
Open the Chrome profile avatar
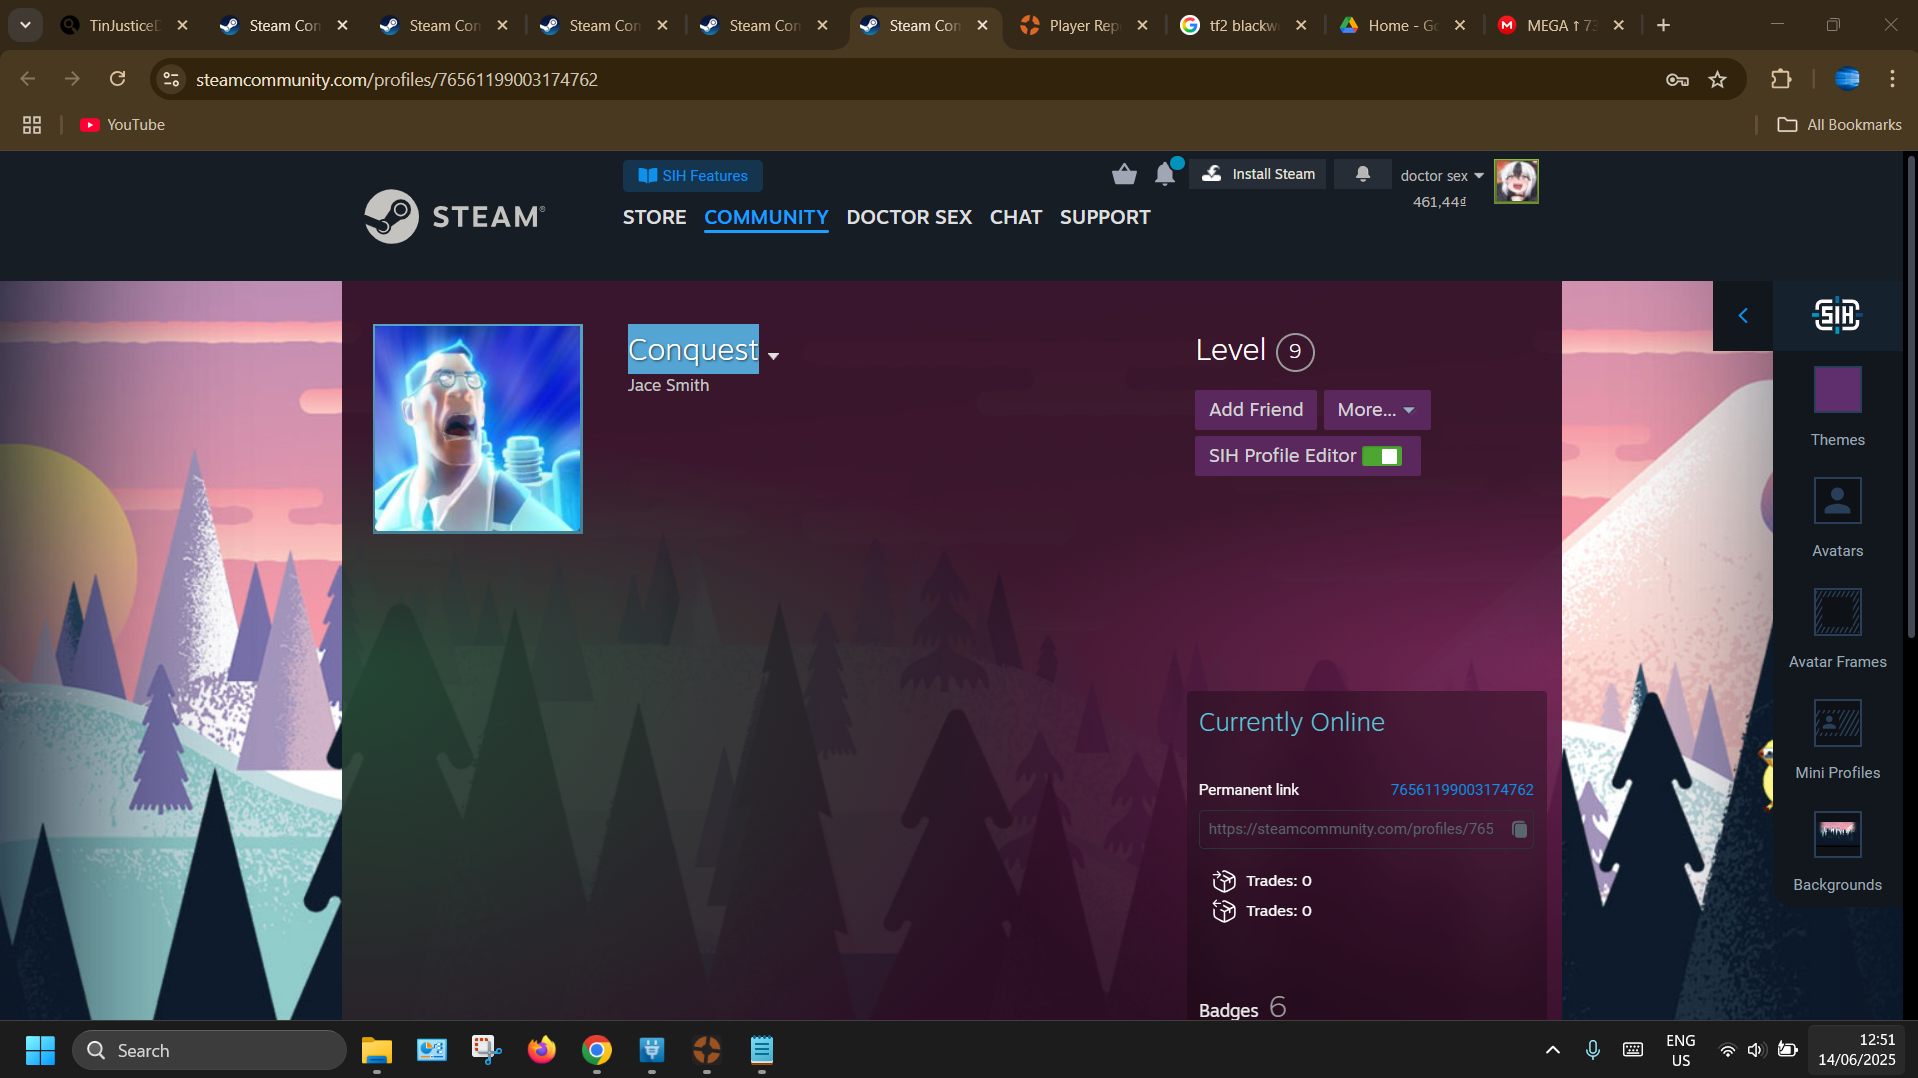coord(1847,79)
